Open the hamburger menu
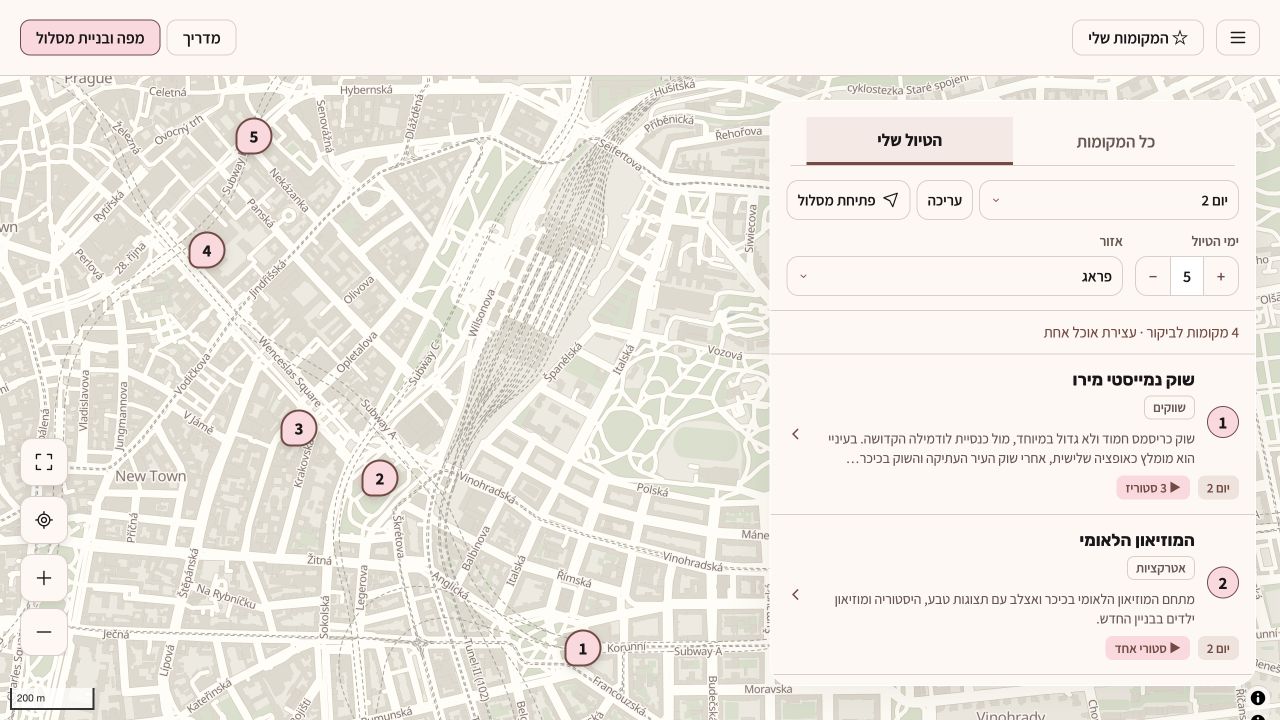 pyautogui.click(x=1237, y=38)
